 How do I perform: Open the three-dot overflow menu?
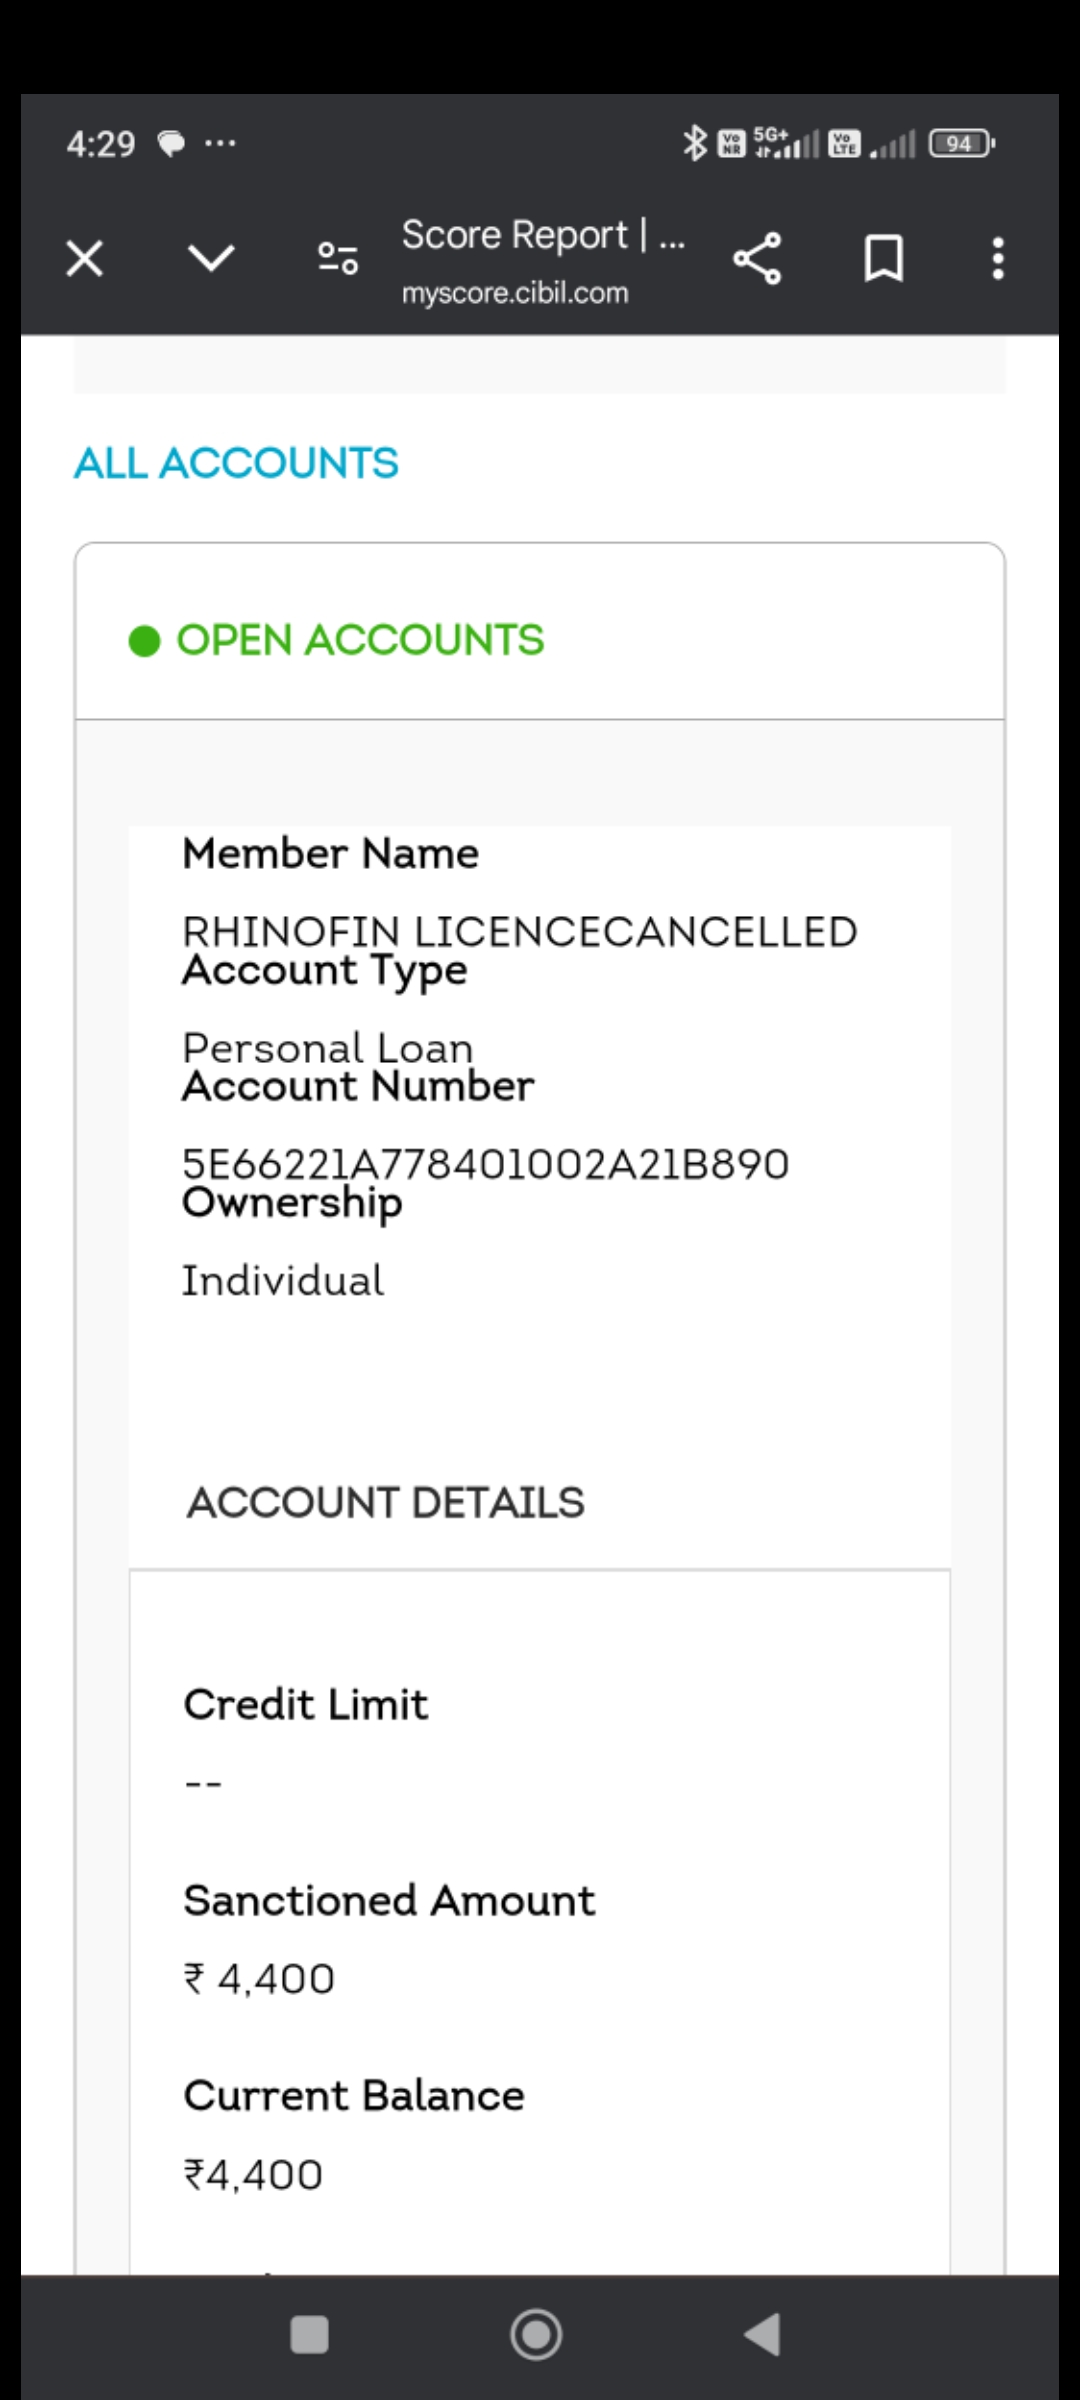point(997,259)
